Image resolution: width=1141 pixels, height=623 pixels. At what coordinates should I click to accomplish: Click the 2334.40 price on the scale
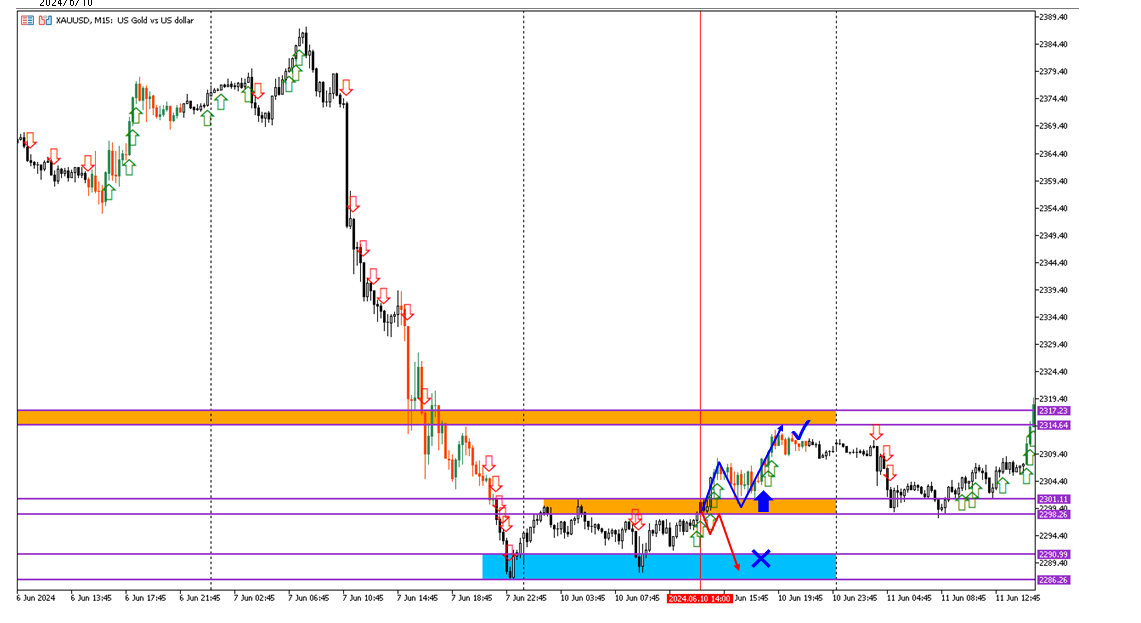1053,317
